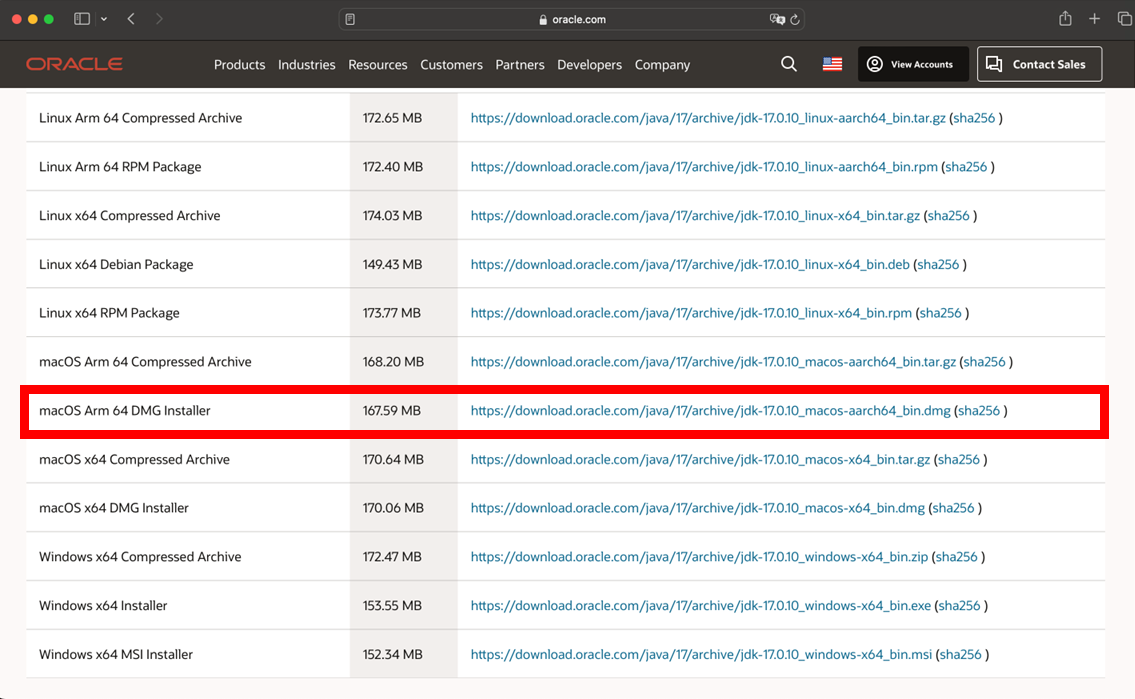Open sha256 for macOS Arm 64 Compressed Archive
1135x699 pixels.
(984, 362)
